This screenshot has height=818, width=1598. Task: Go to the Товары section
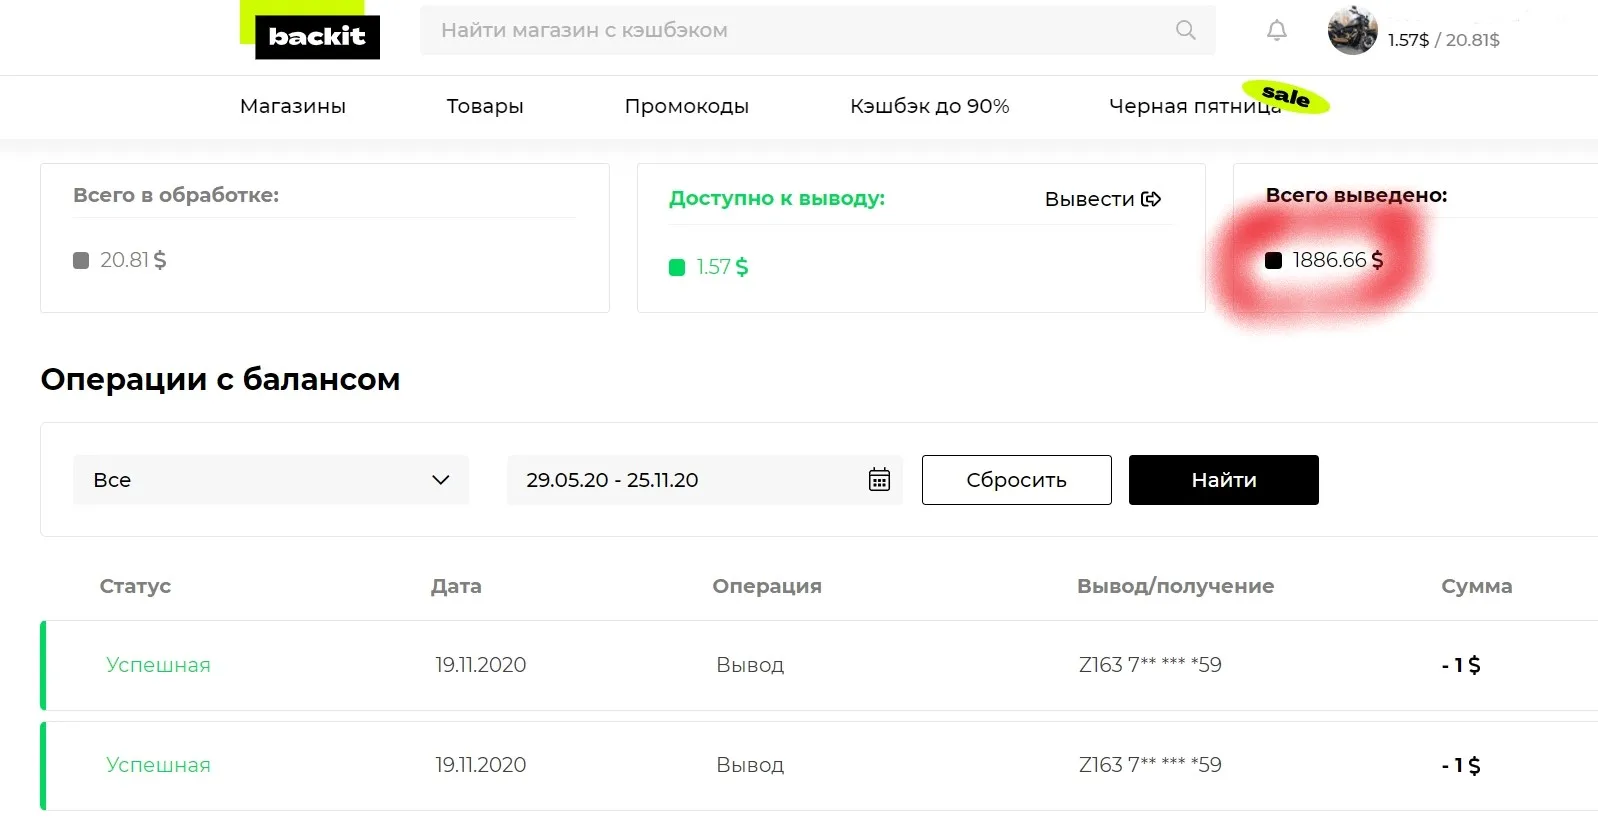coord(485,106)
